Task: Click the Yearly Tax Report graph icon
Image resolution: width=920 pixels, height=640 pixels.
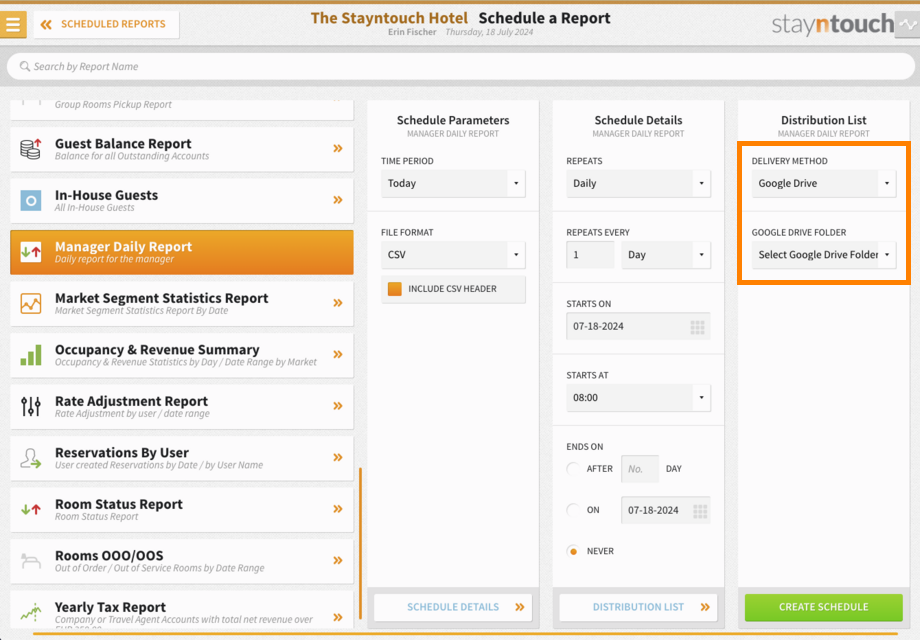Action: 31,612
